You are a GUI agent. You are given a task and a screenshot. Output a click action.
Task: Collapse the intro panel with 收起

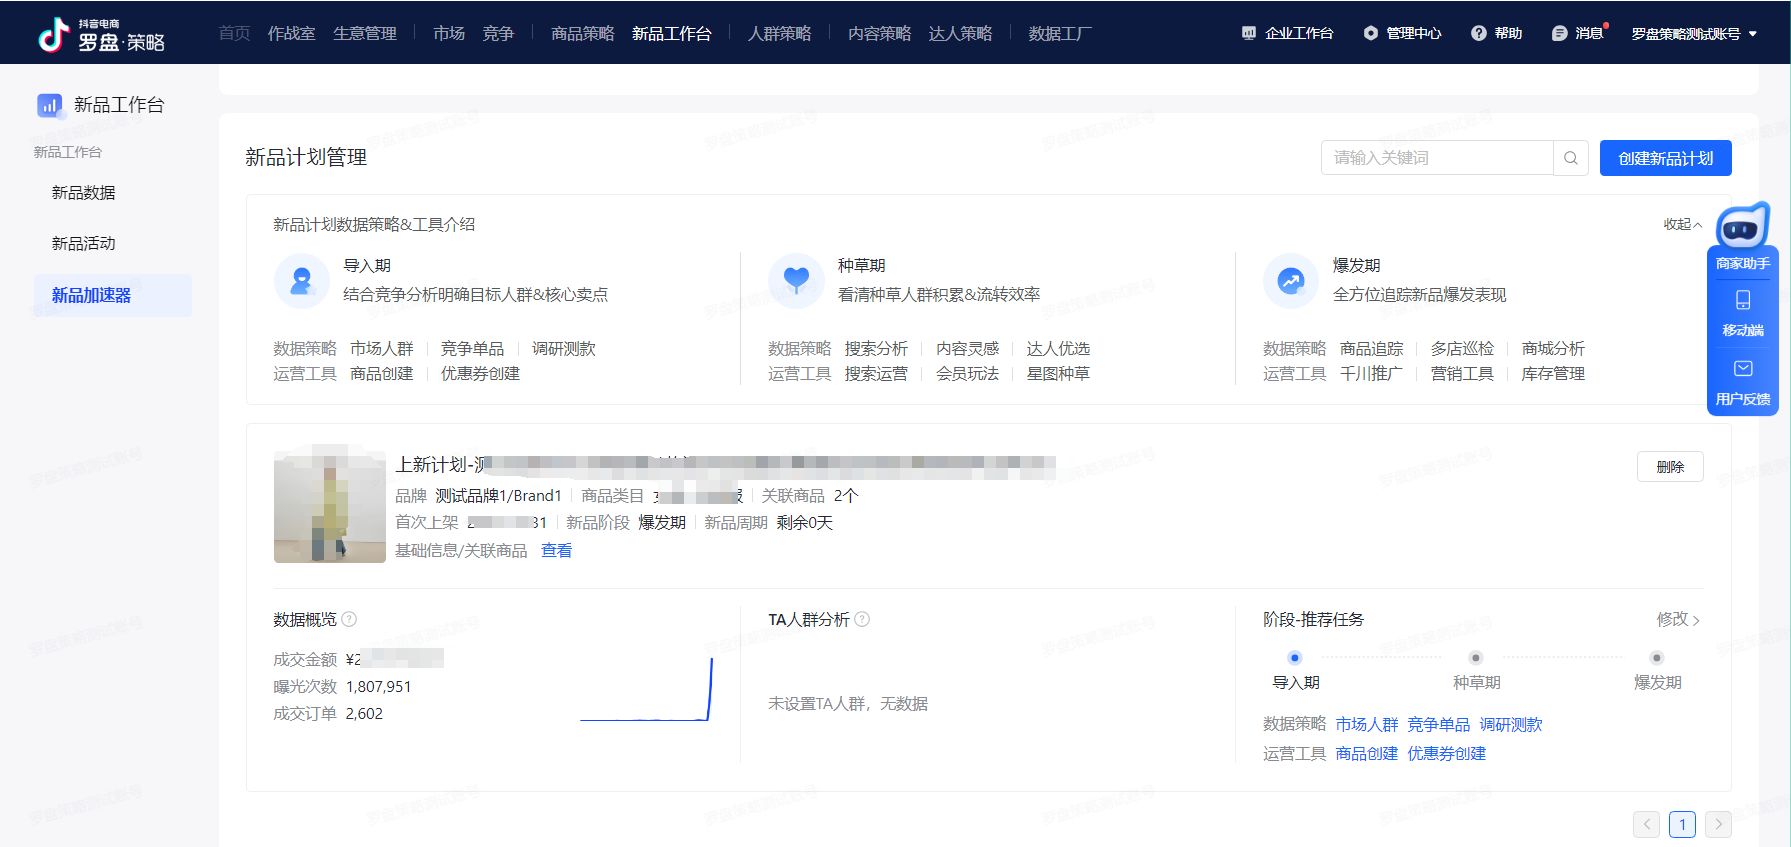point(1682,225)
